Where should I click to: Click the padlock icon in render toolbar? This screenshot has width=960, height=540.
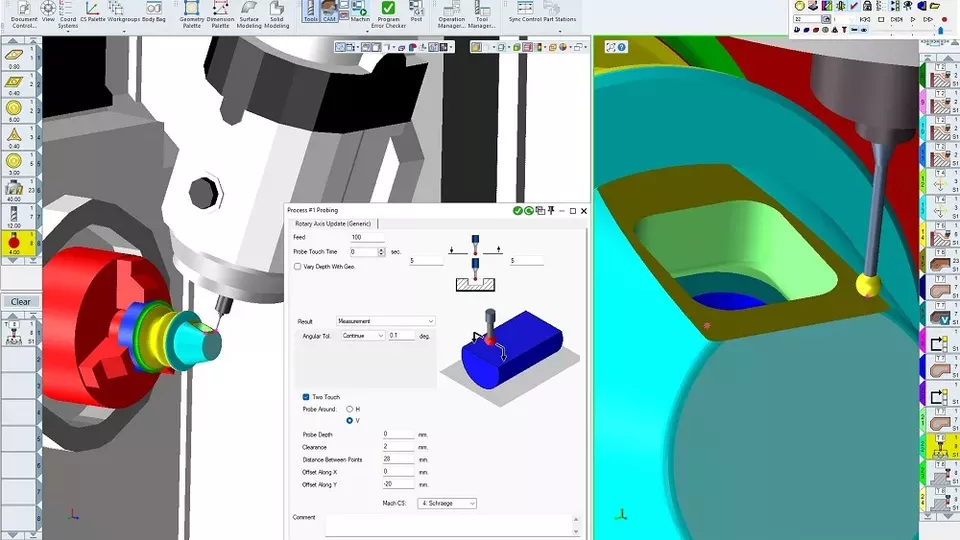pos(868,6)
